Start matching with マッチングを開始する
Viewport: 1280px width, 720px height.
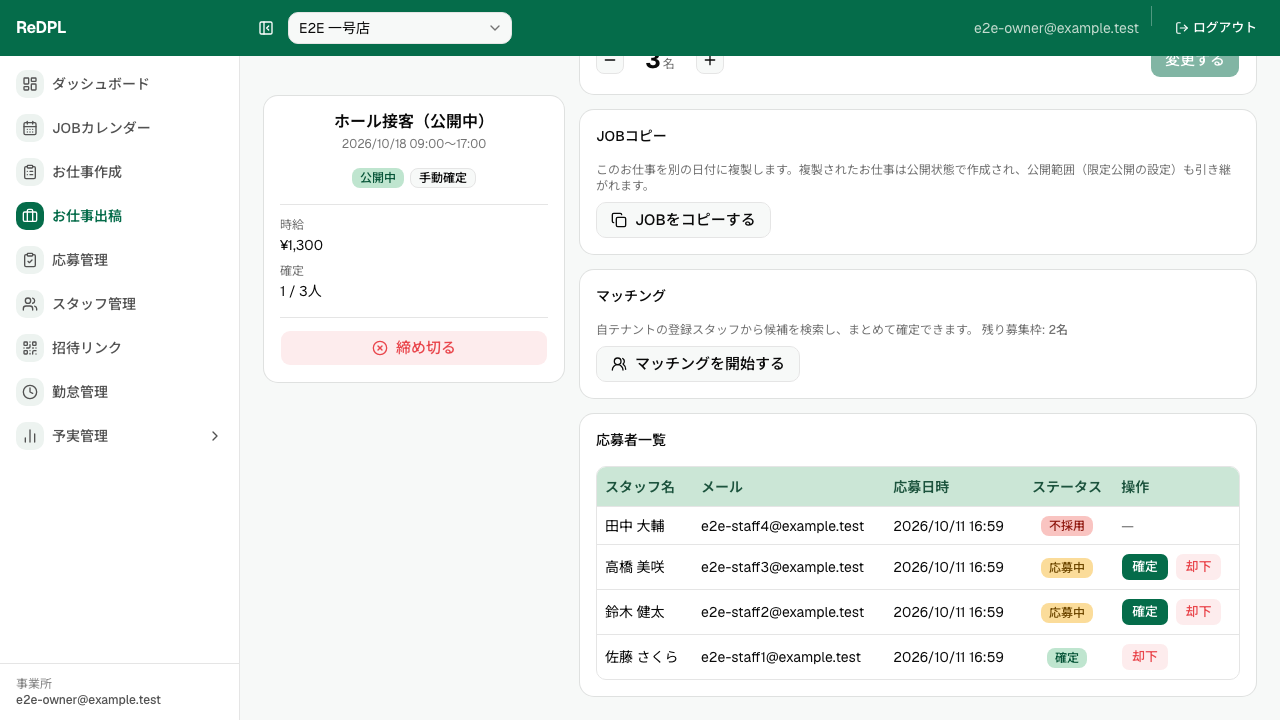coord(698,364)
